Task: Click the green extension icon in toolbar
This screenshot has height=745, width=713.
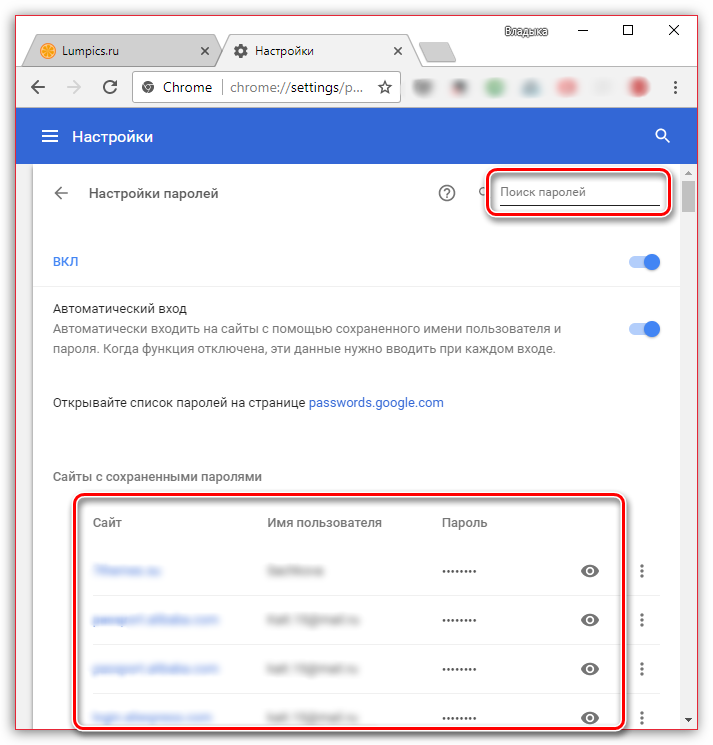Action: (x=494, y=87)
